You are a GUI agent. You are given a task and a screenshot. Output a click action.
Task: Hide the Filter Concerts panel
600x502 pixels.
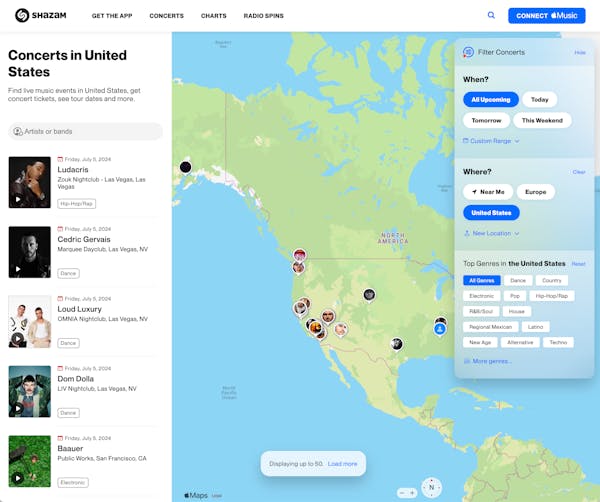[x=580, y=52]
